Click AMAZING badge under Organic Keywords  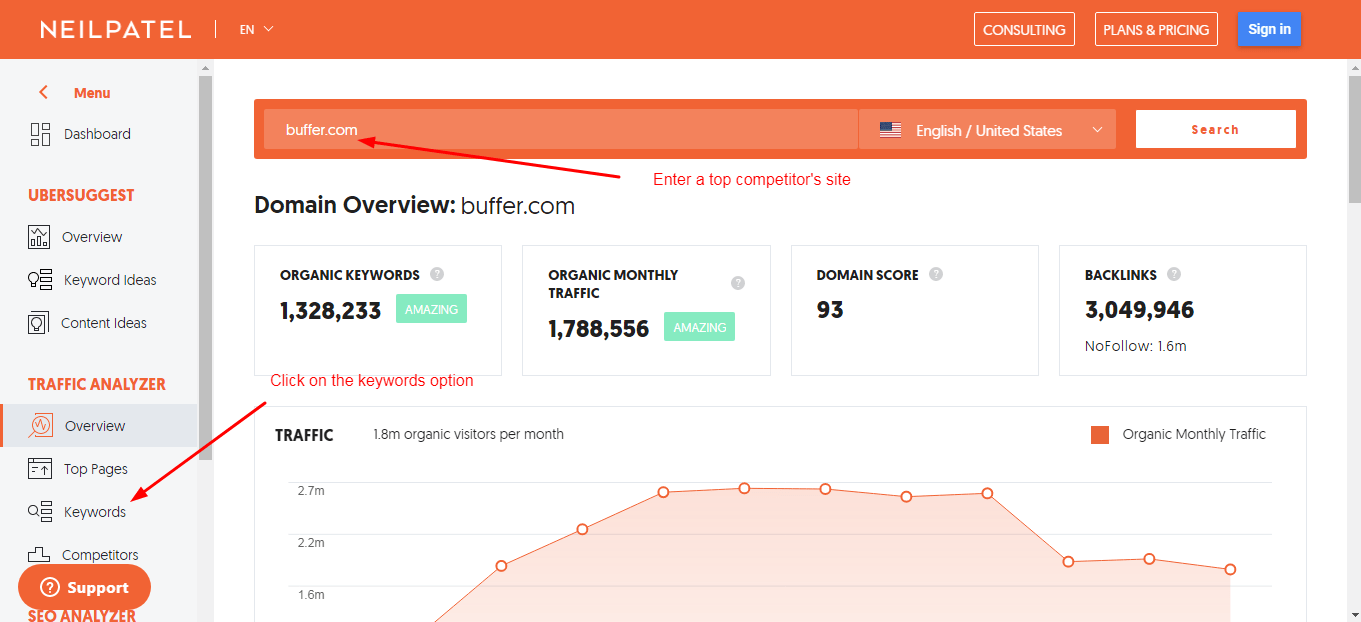[x=431, y=309]
